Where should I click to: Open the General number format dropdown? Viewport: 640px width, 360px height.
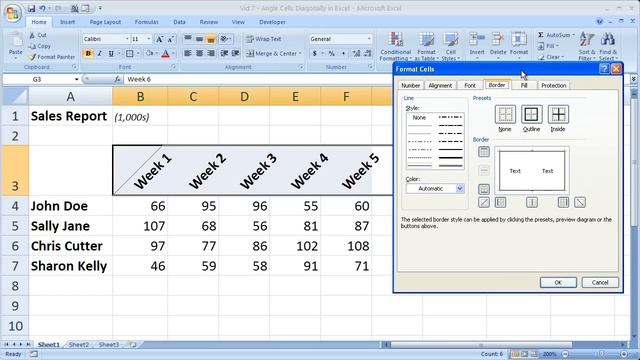pyautogui.click(x=369, y=39)
